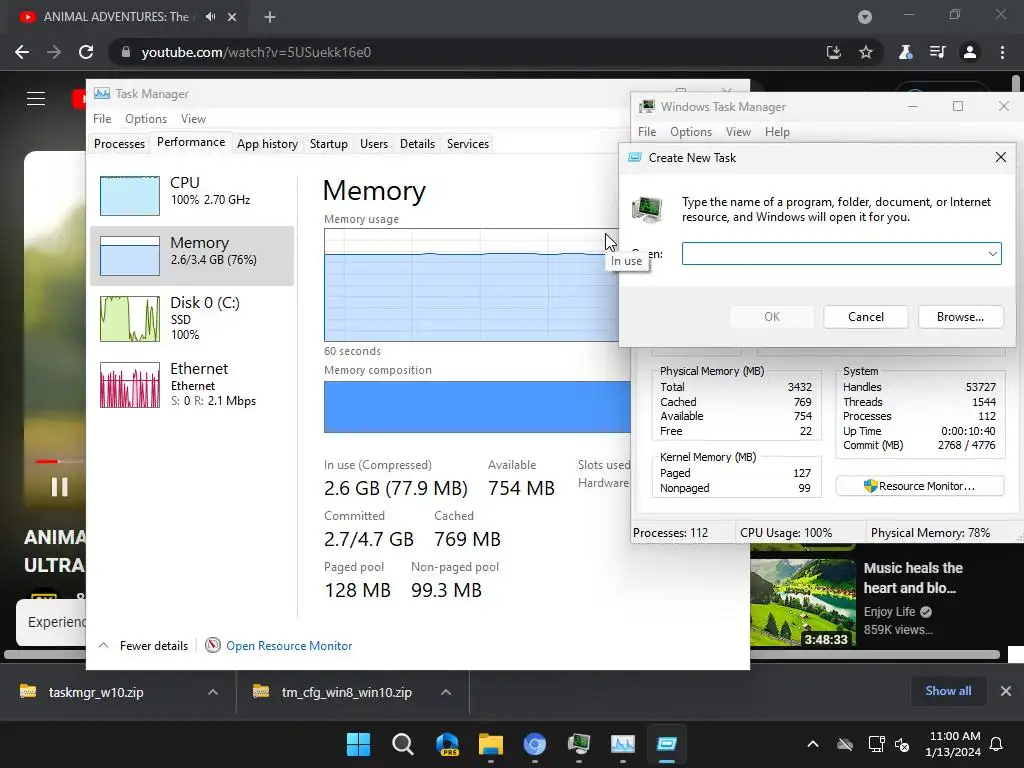Open Task Manager View menu
This screenshot has width=1024, height=768.
click(x=193, y=119)
